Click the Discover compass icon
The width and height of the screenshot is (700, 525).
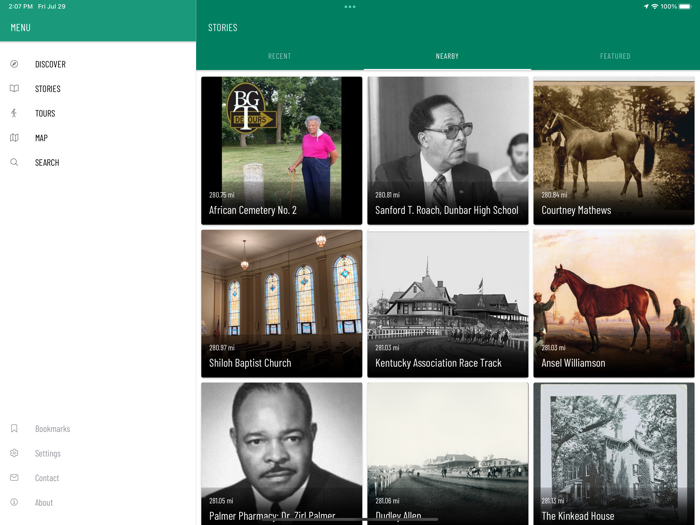(x=14, y=64)
